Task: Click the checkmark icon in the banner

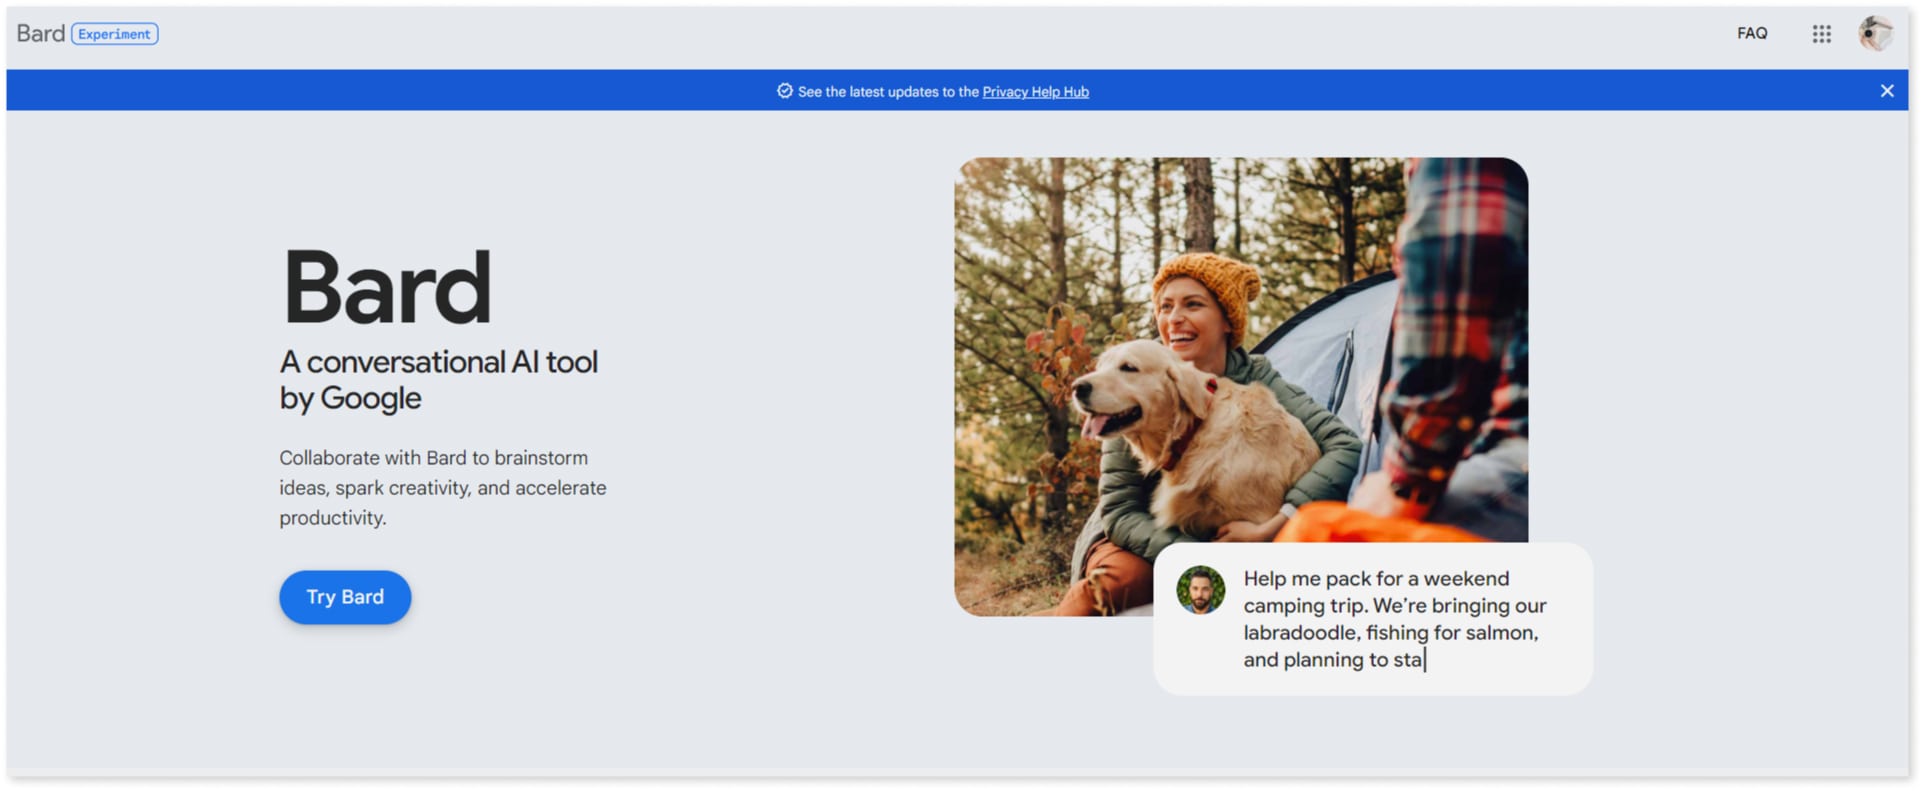Action: coord(785,91)
